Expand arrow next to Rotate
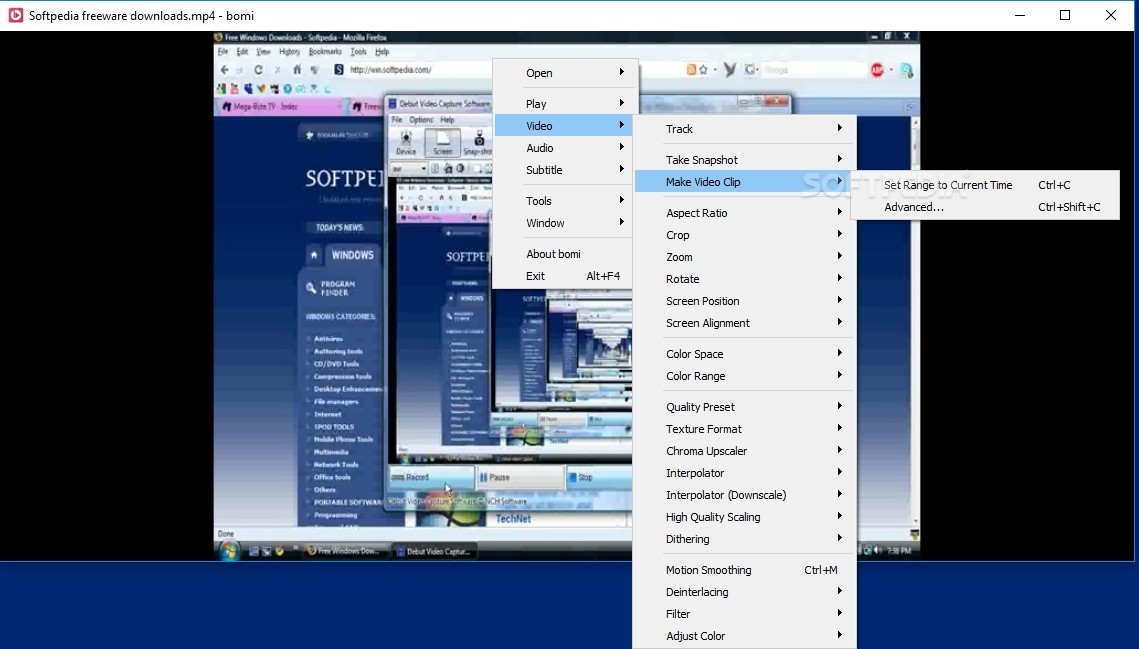Image resolution: width=1139 pixels, height=649 pixels. (x=840, y=278)
